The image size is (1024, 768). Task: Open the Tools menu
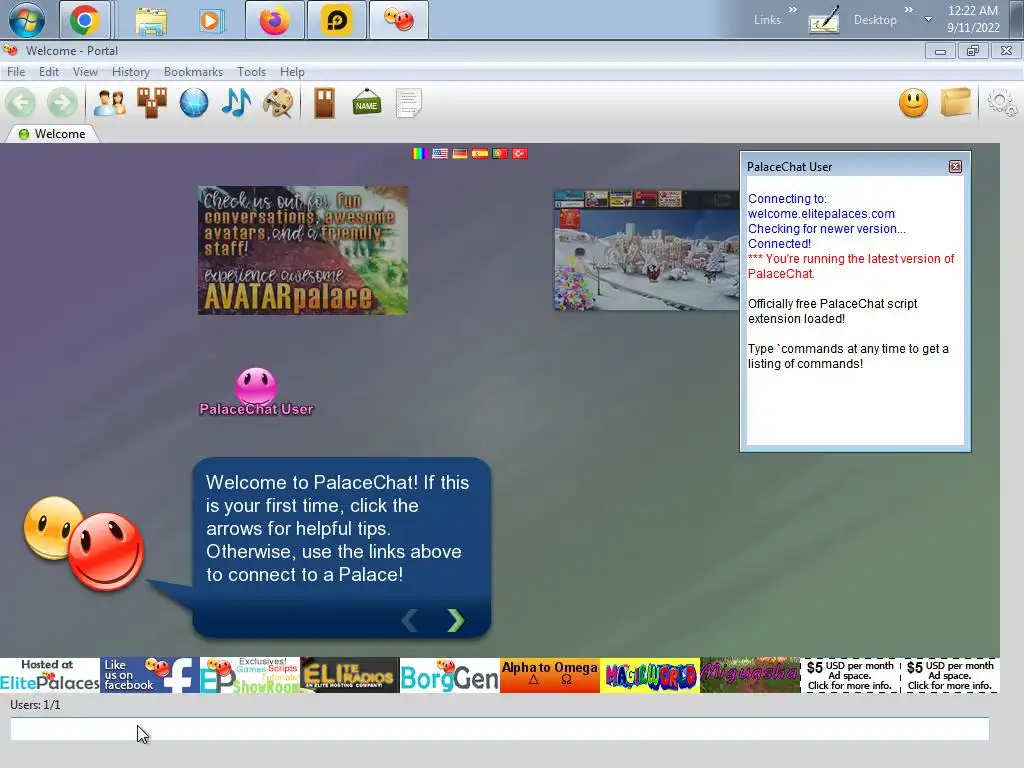point(251,72)
